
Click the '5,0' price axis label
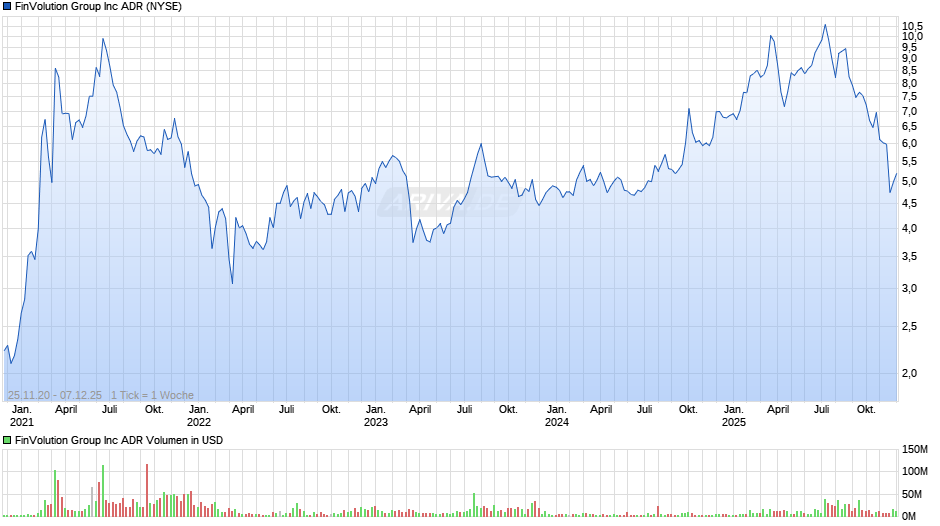909,182
